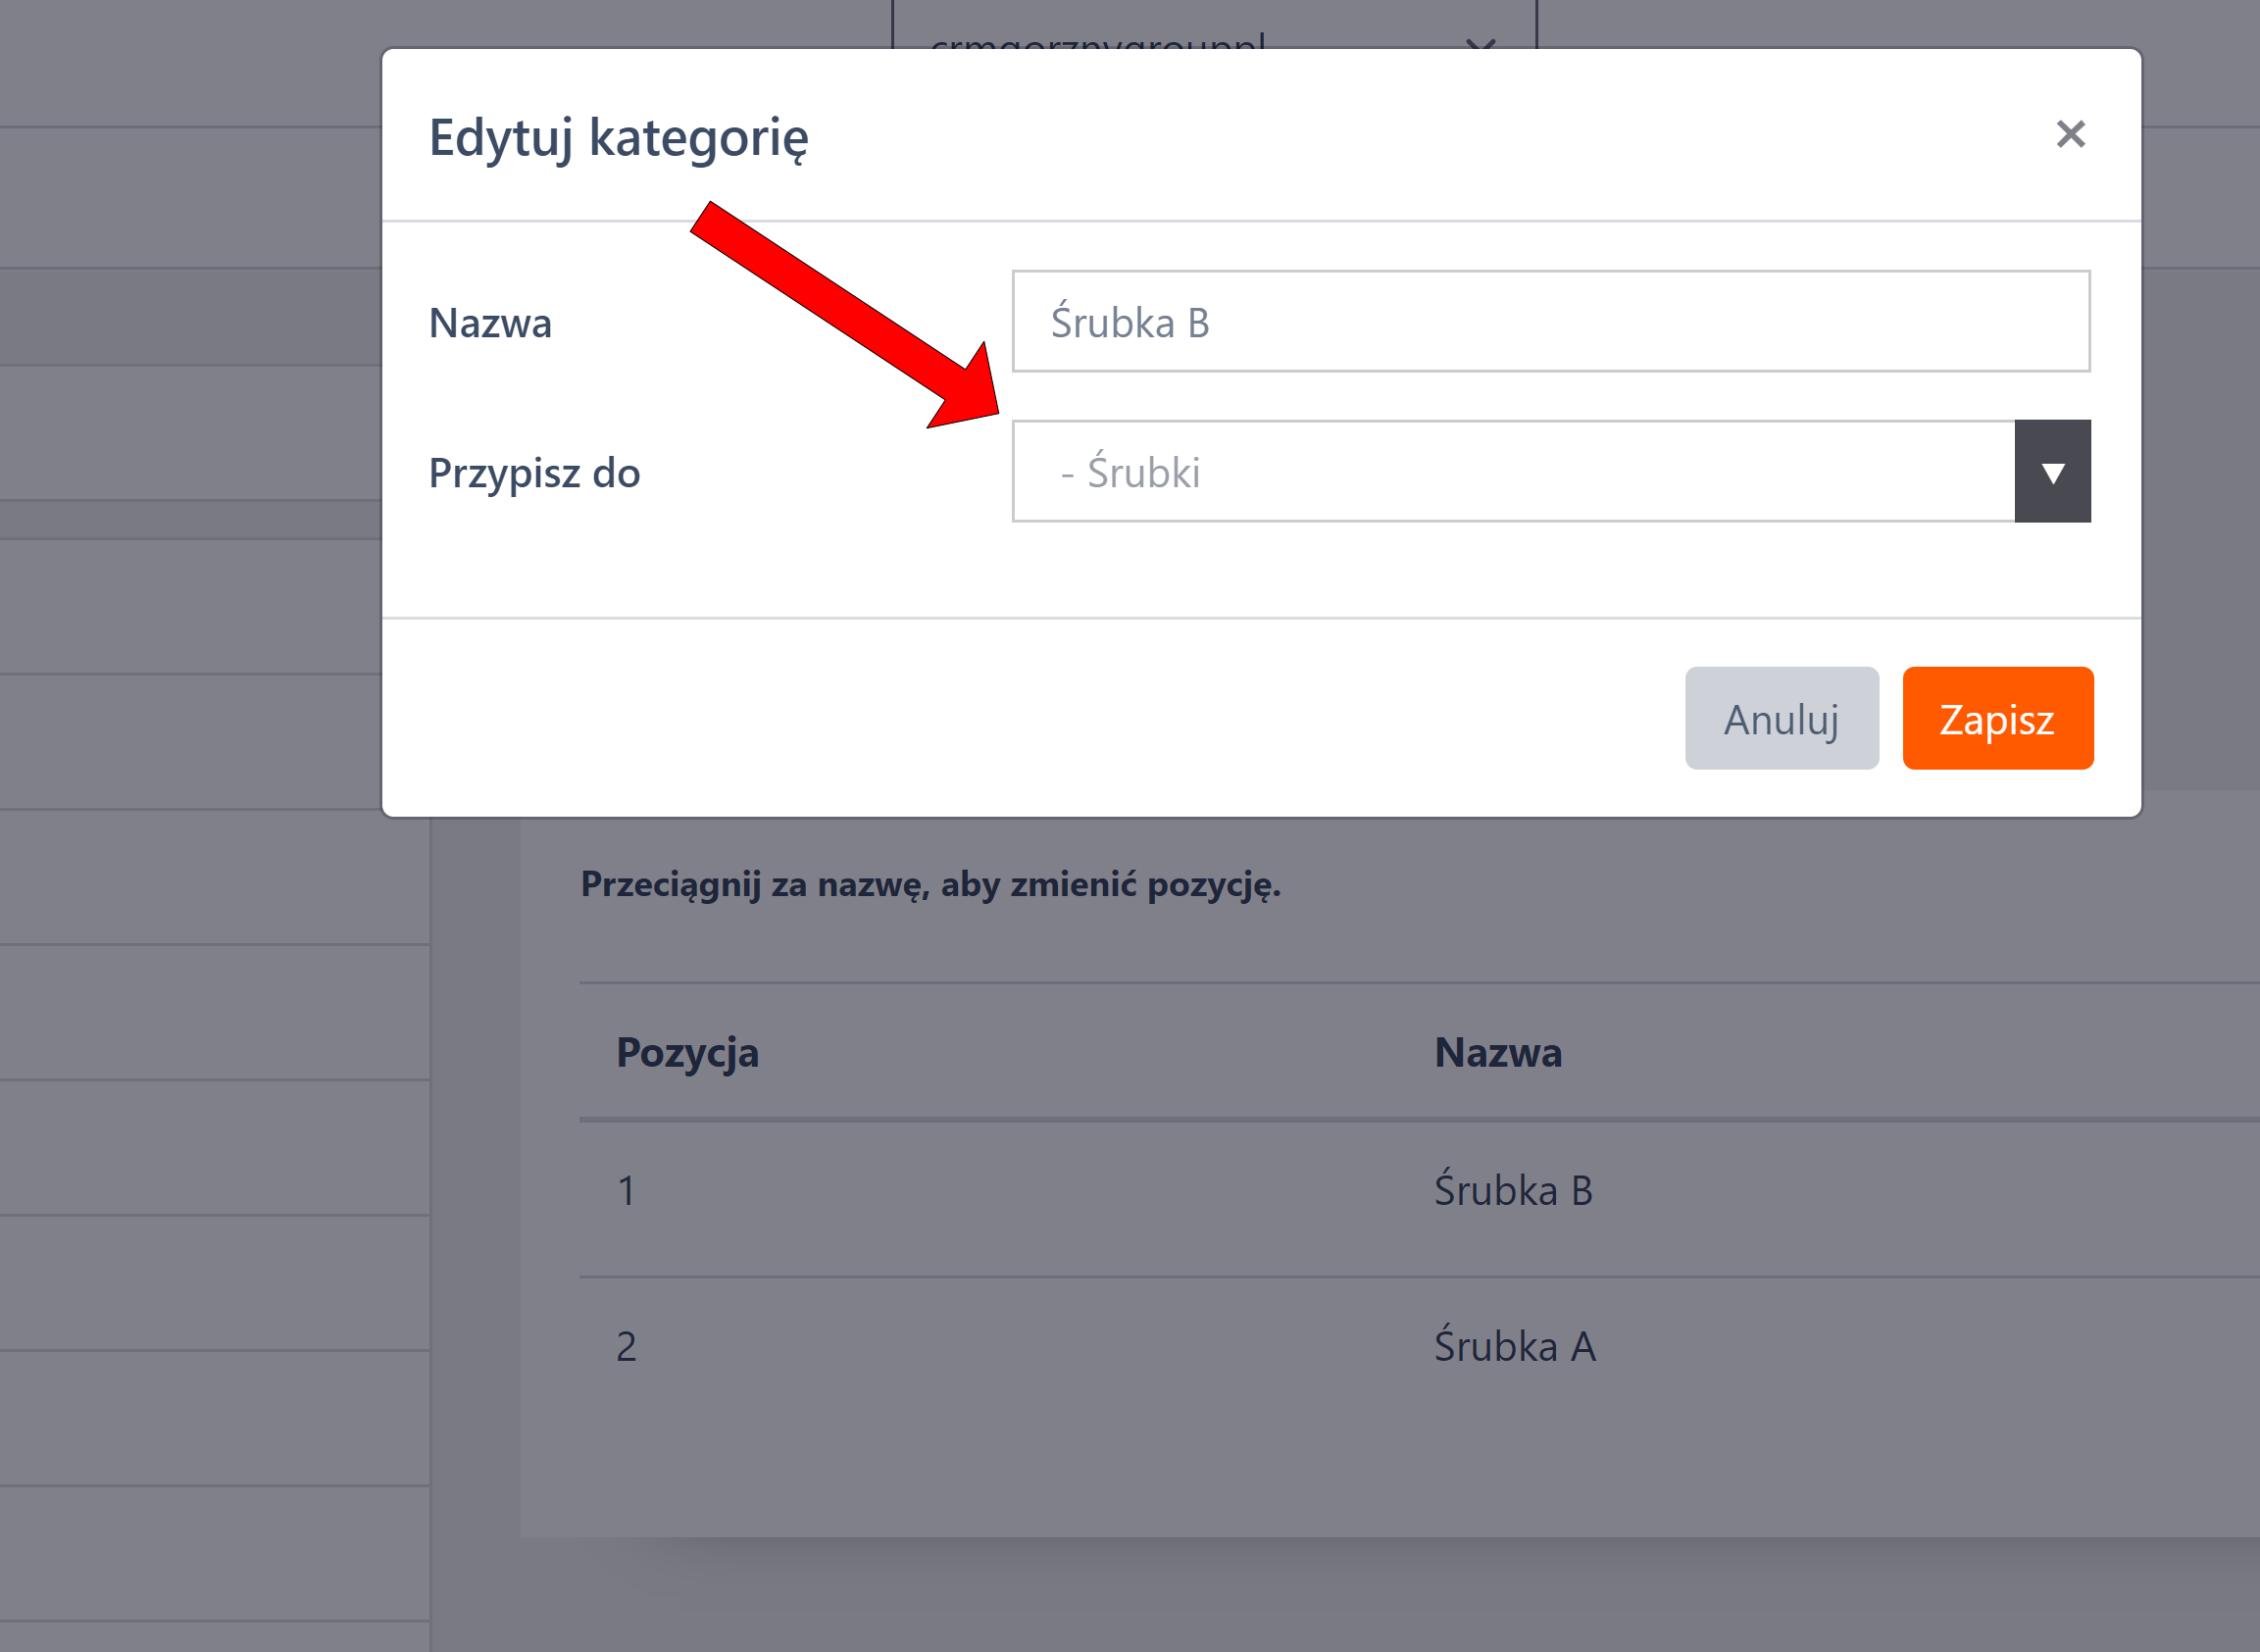The width and height of the screenshot is (2260, 1652).
Task: Click the Nazwa label in the dialog
Action: click(490, 324)
